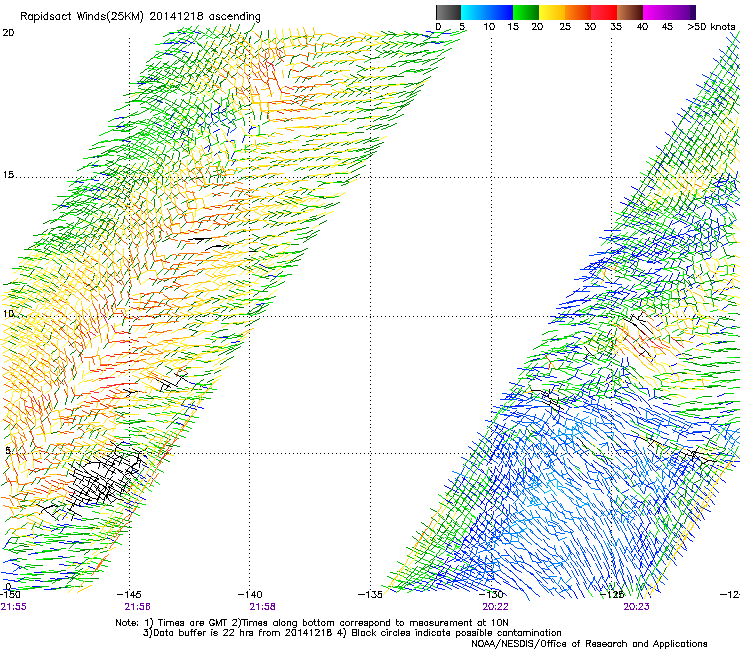Click the 'Times are GMT' note line
Image resolution: width=740 pixels, height=650 pixels.
coord(312,623)
